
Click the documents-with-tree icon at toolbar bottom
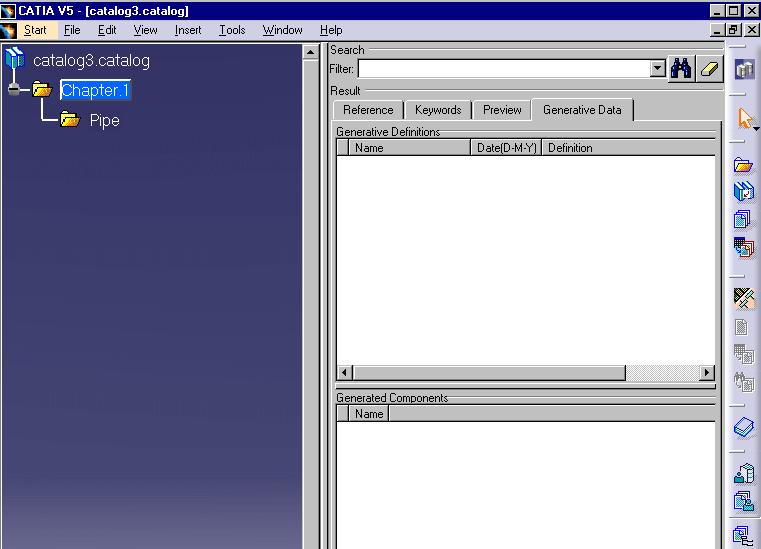point(743,536)
